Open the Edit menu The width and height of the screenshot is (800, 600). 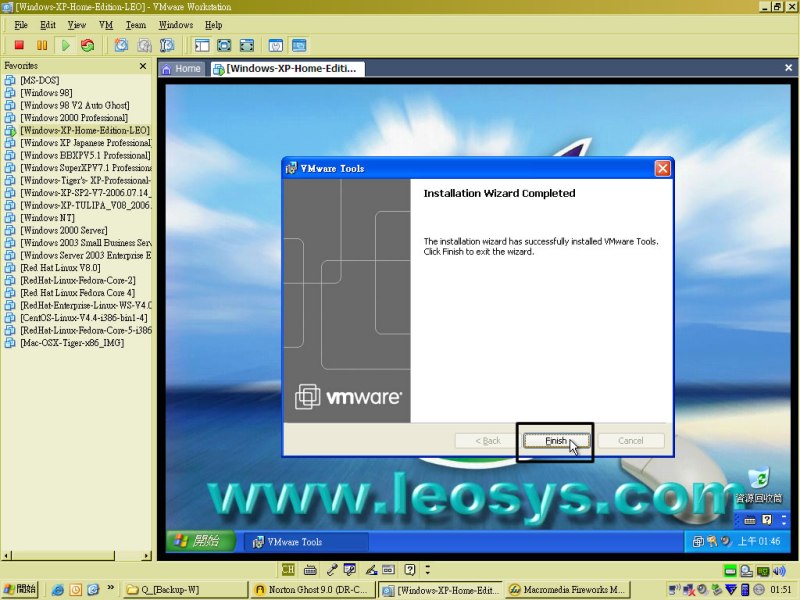click(48, 25)
